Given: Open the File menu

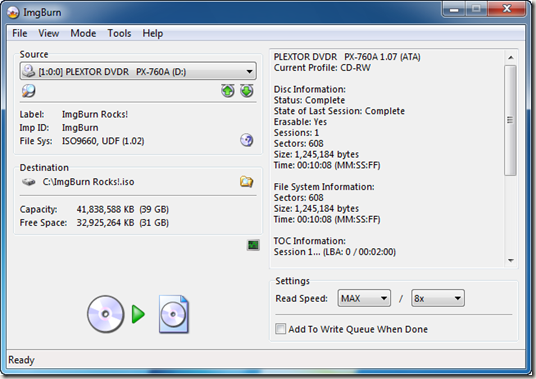Looking at the screenshot, I should tap(20, 33).
